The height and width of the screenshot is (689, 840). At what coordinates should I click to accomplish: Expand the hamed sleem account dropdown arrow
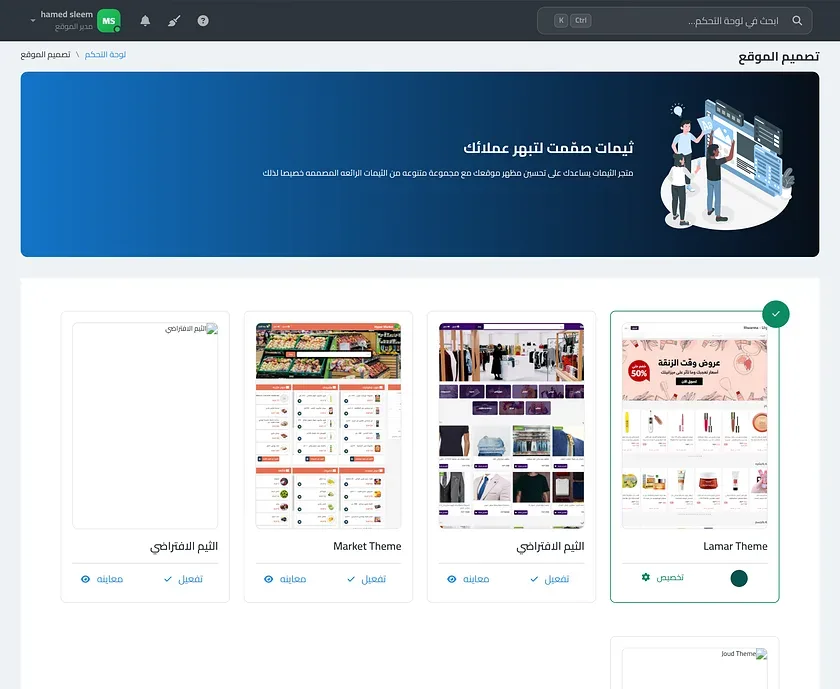pos(33,20)
